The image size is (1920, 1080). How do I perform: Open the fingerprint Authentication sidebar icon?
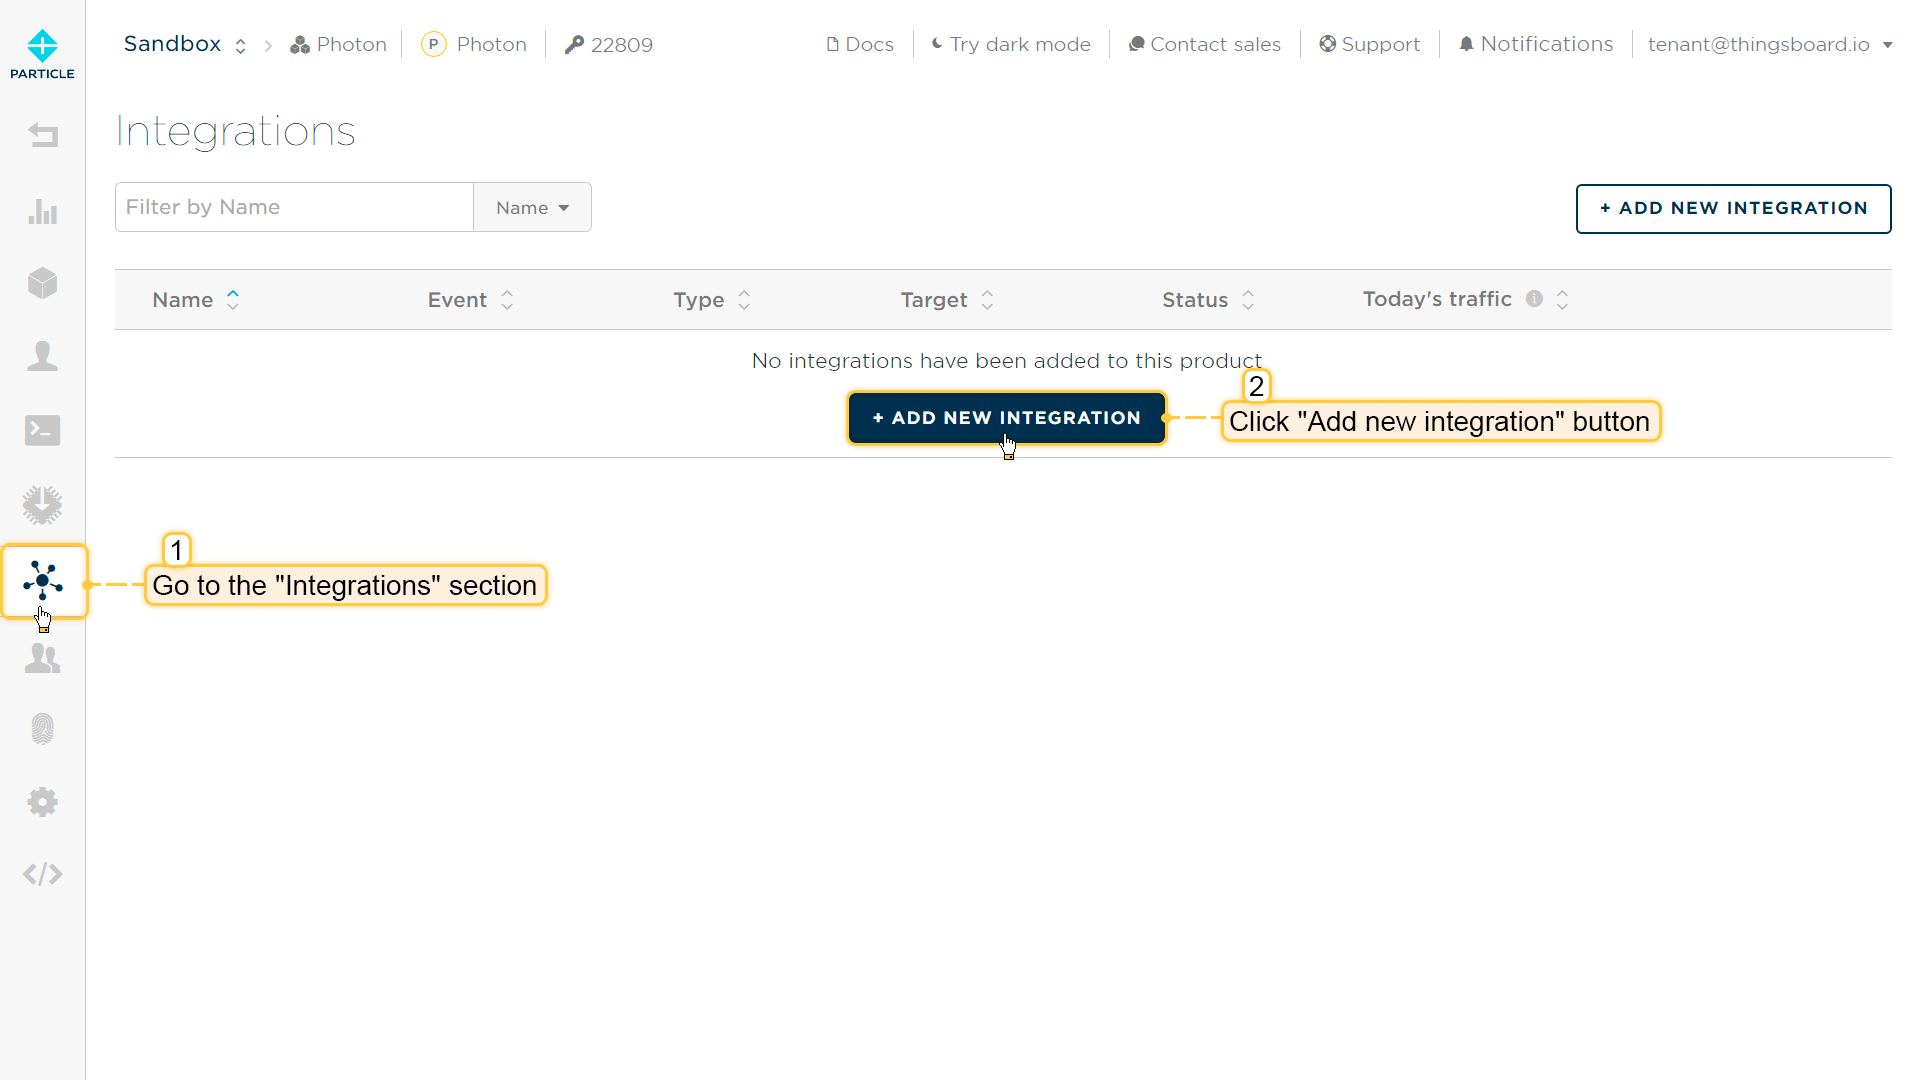coord(43,728)
